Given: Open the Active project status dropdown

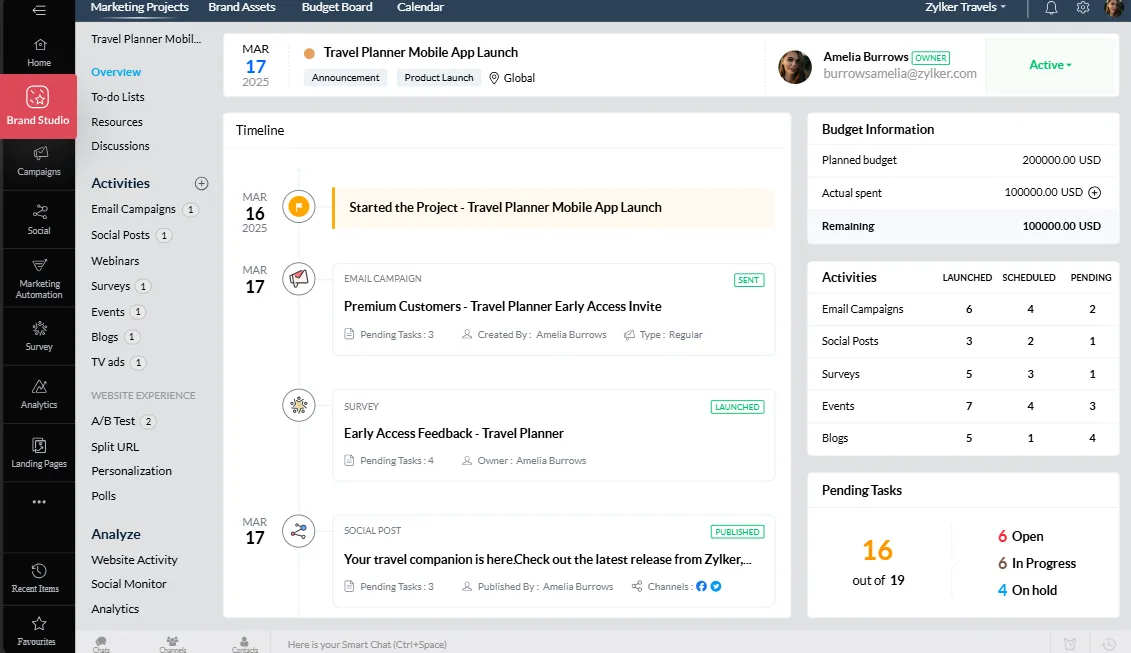Looking at the screenshot, I should click(x=1050, y=65).
